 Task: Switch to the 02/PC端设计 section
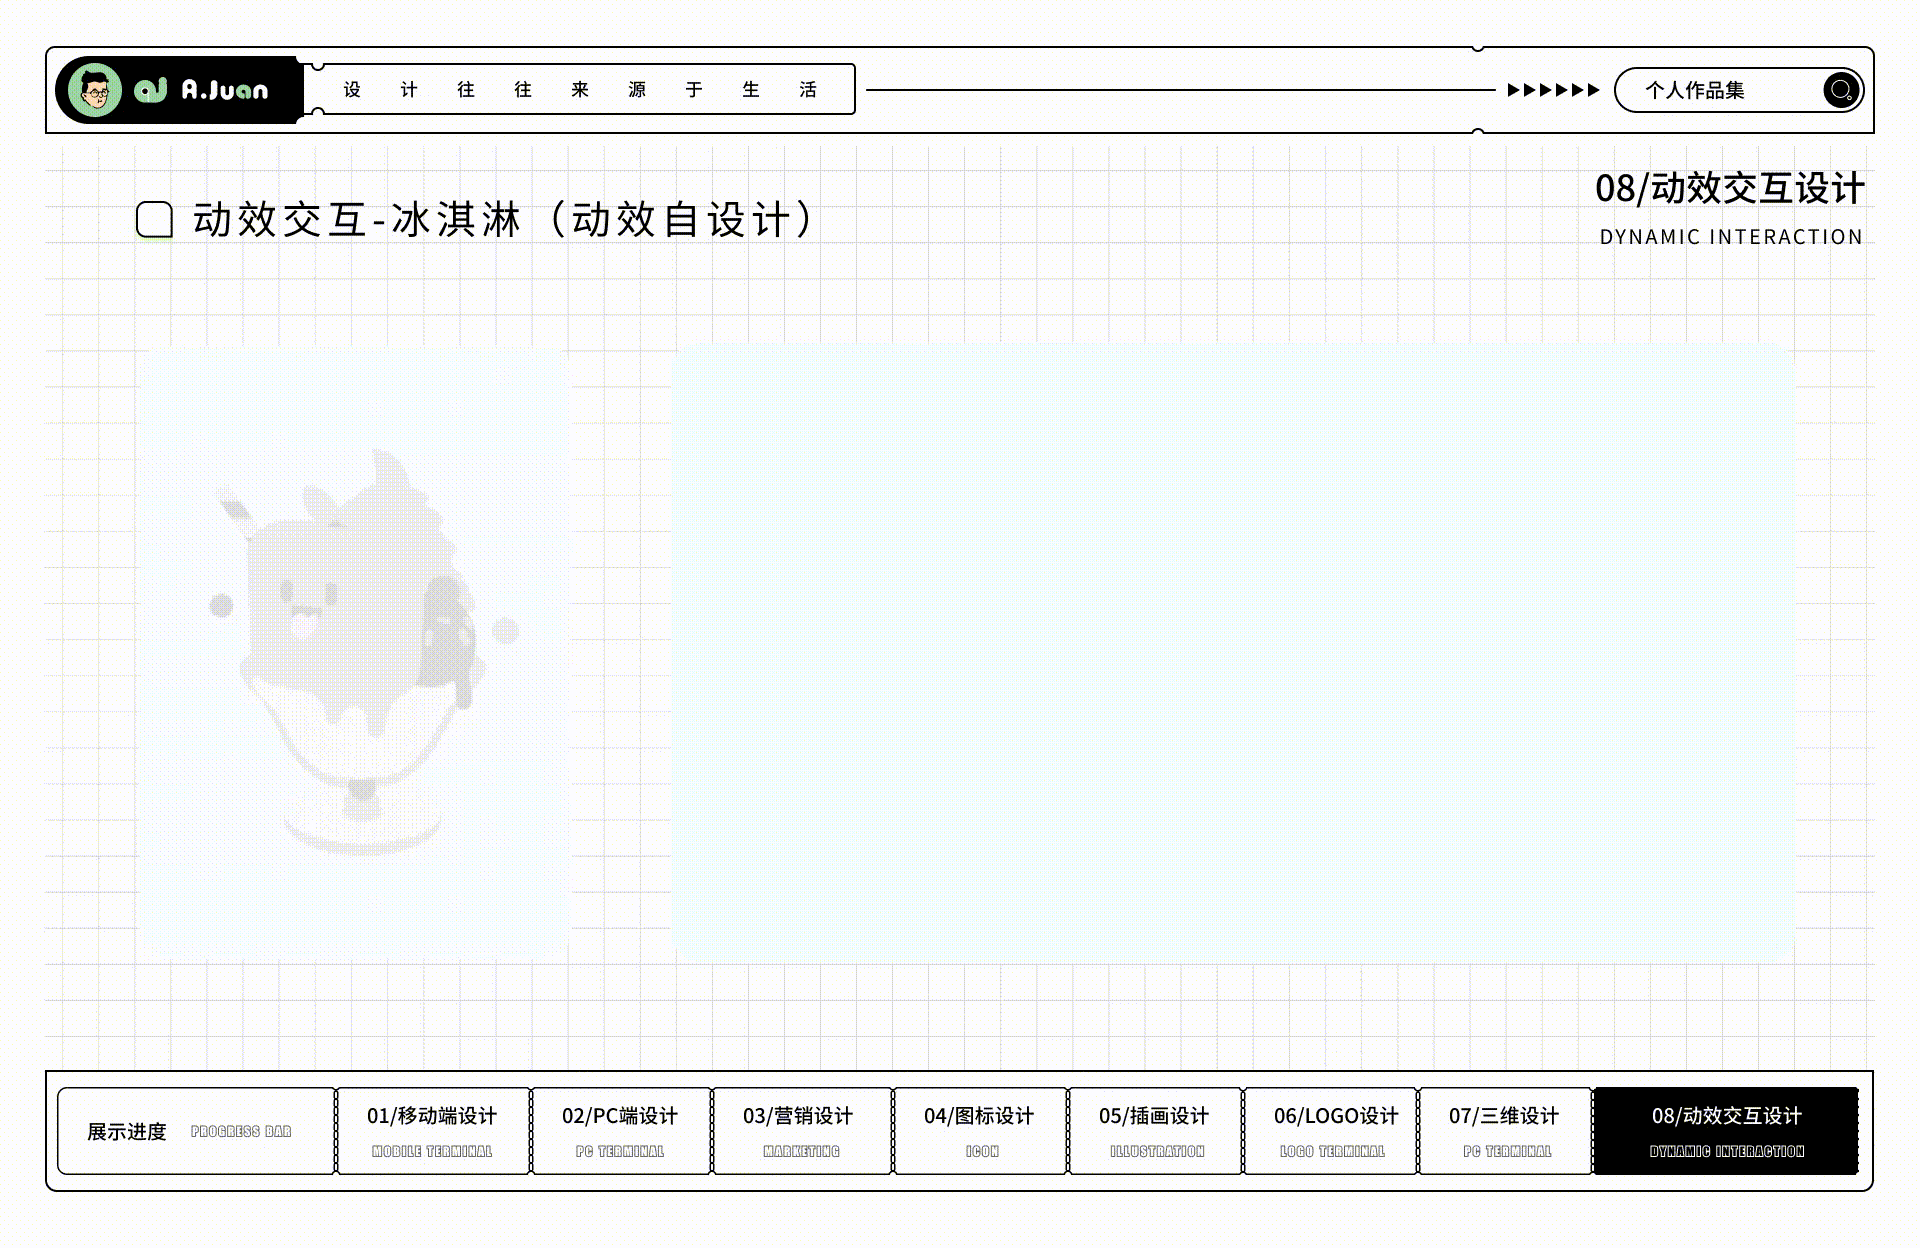pos(620,1130)
